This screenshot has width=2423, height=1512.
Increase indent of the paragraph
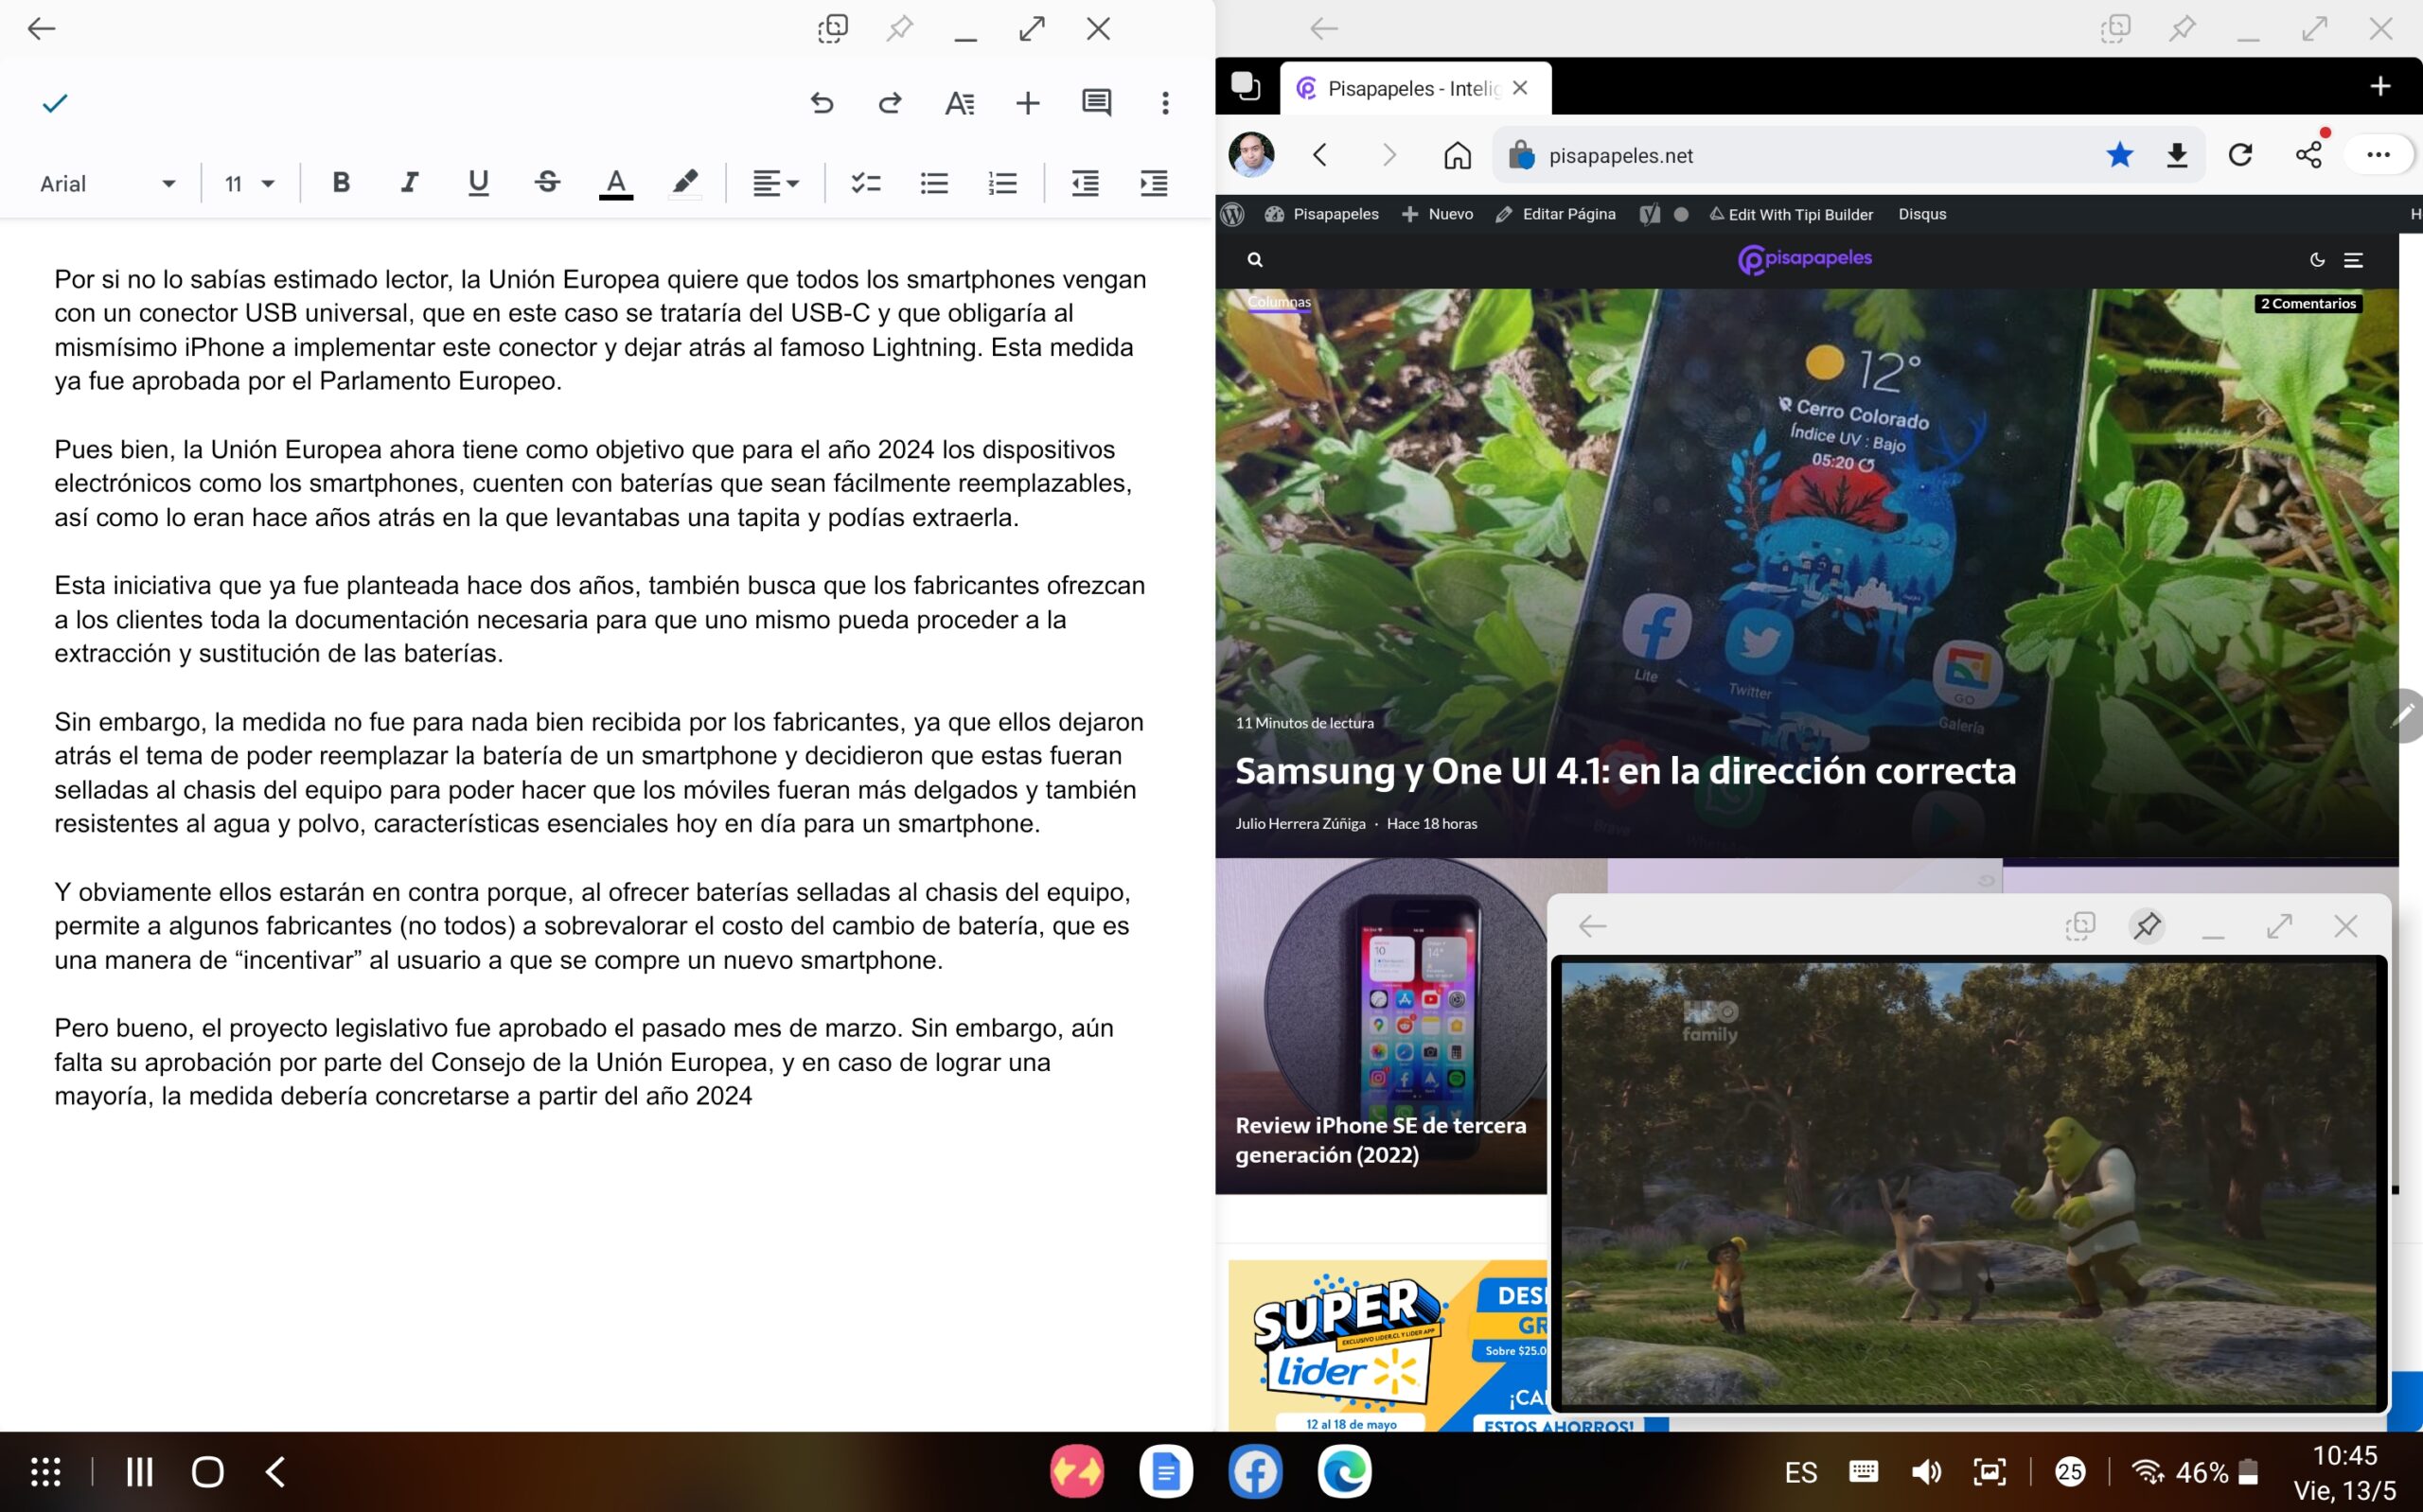(1153, 183)
